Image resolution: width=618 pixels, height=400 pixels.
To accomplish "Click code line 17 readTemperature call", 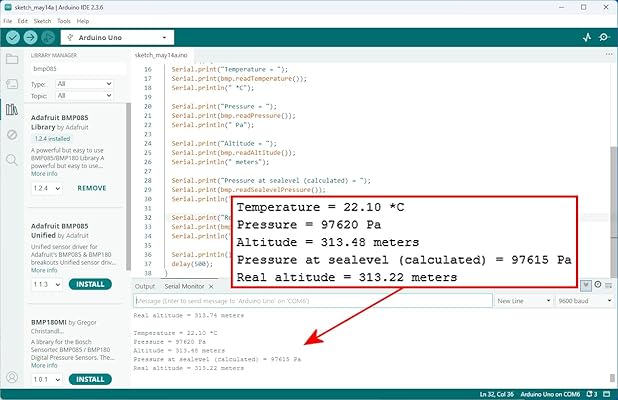I will coord(239,78).
